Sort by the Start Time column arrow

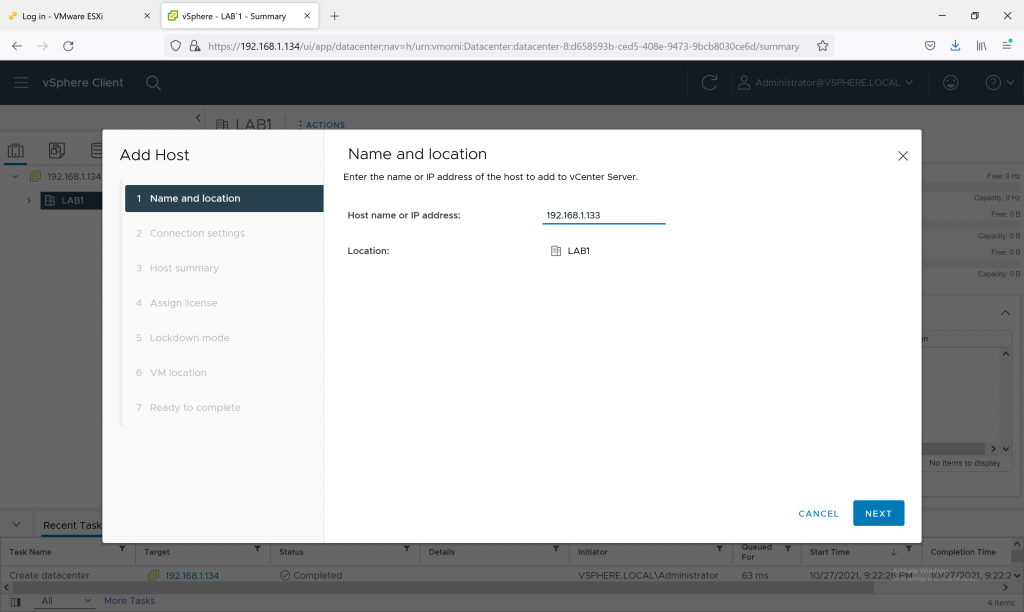click(x=893, y=552)
